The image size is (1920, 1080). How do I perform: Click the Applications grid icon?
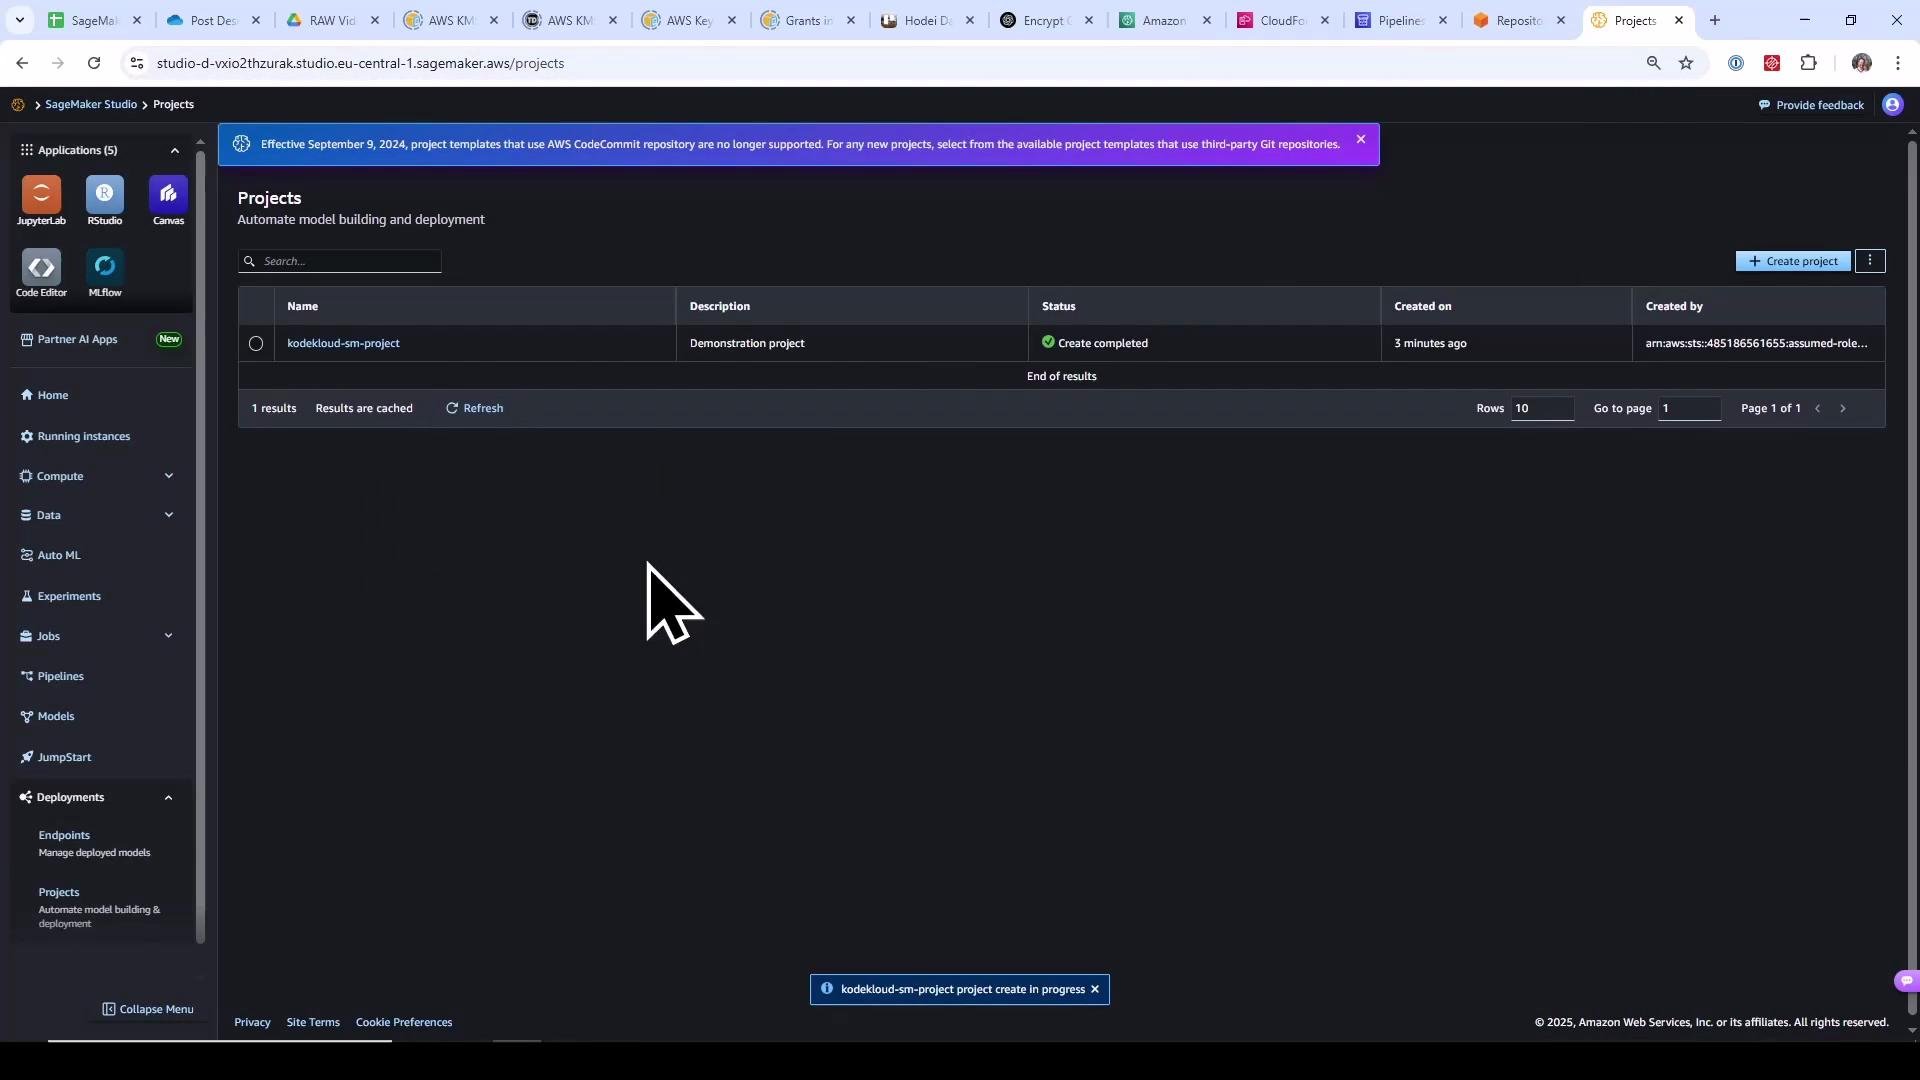point(27,150)
